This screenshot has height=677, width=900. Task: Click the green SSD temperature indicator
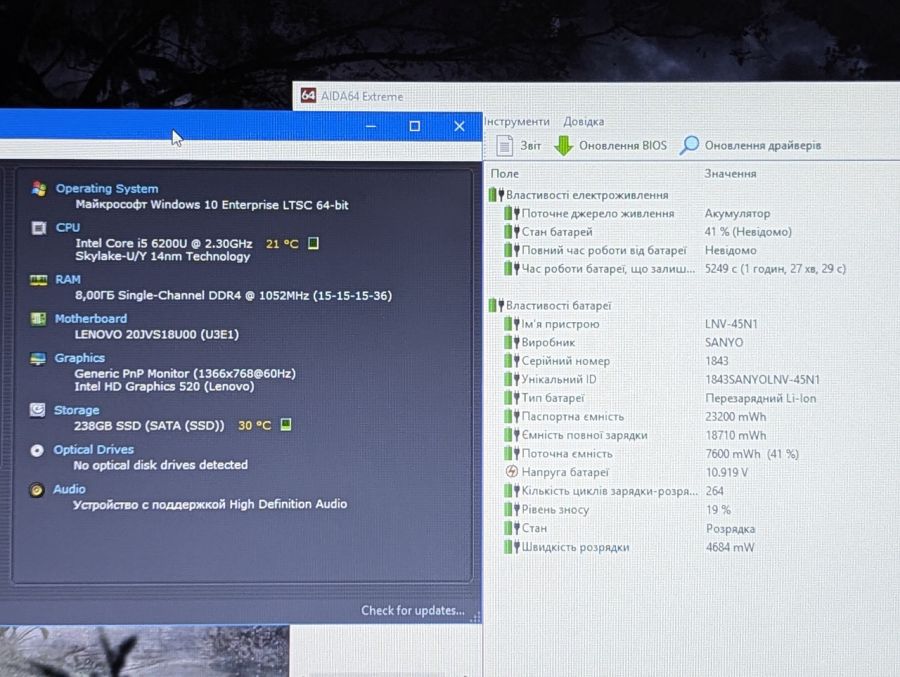point(285,425)
